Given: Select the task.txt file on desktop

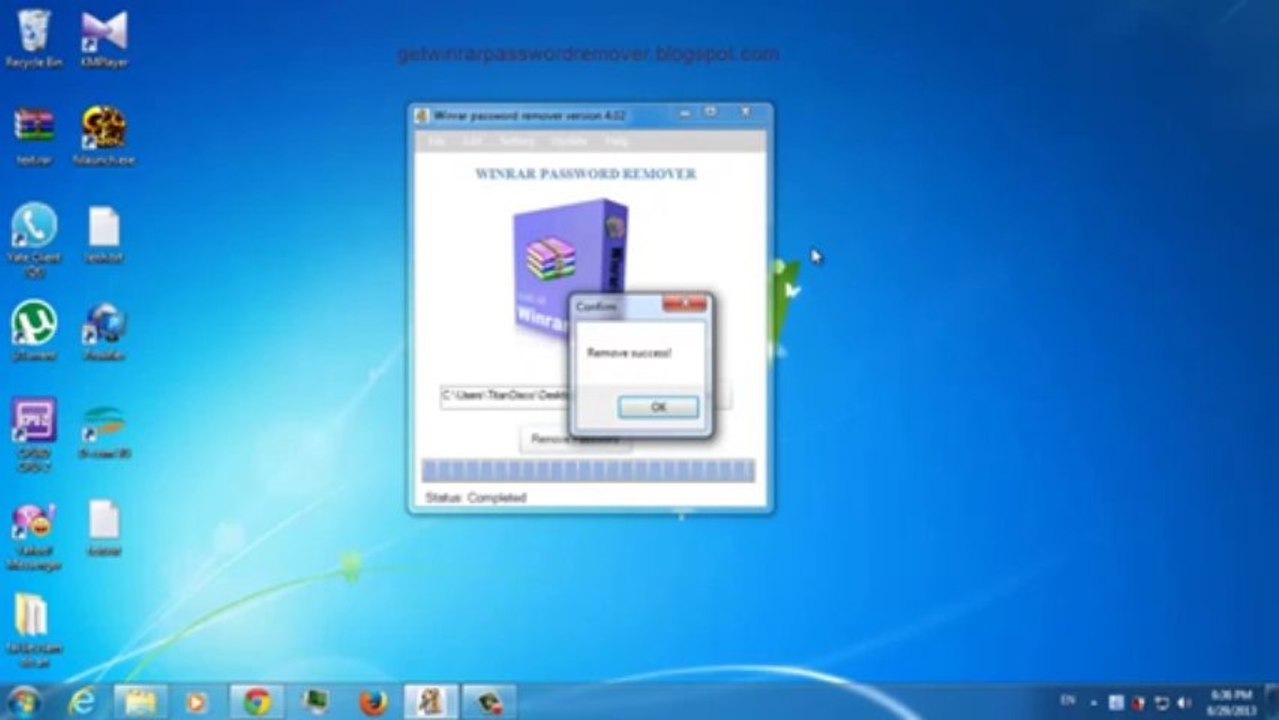Looking at the screenshot, I should (x=104, y=235).
